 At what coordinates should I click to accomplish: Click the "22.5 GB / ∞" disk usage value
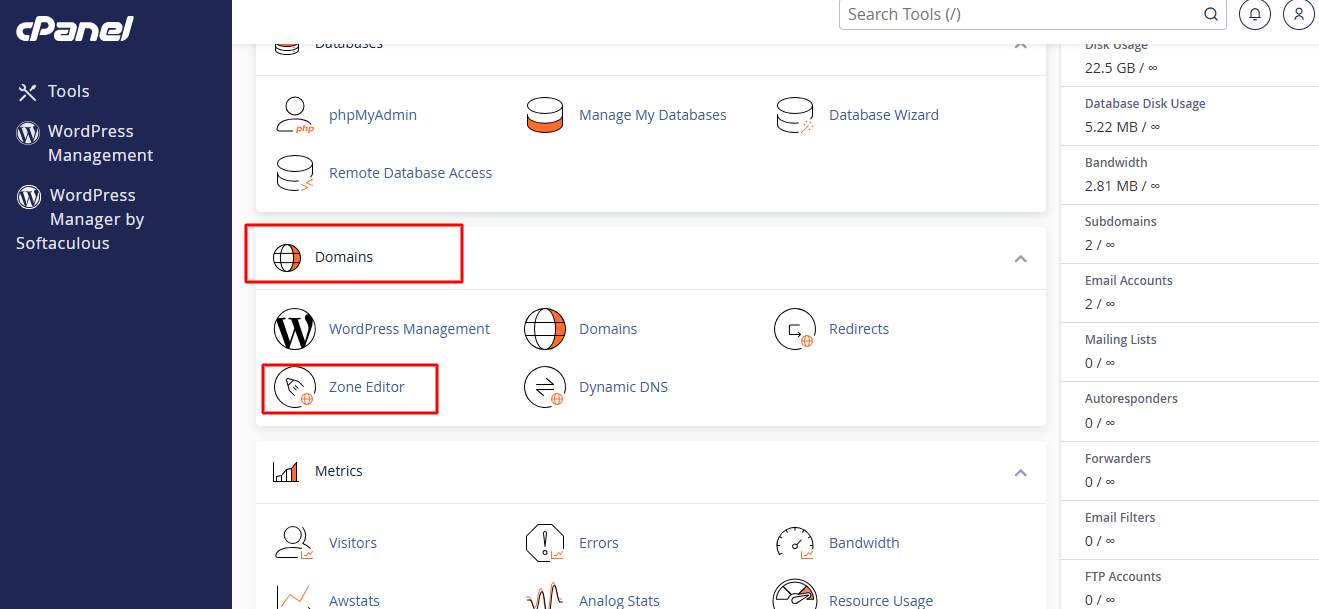pyautogui.click(x=1121, y=68)
